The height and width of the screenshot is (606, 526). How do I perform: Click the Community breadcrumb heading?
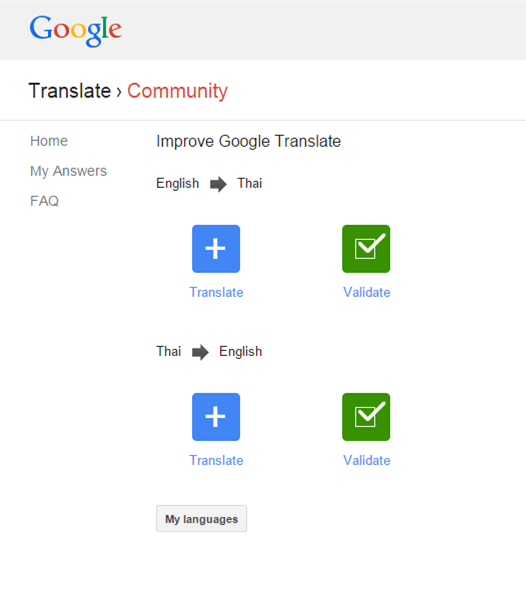pos(177,91)
